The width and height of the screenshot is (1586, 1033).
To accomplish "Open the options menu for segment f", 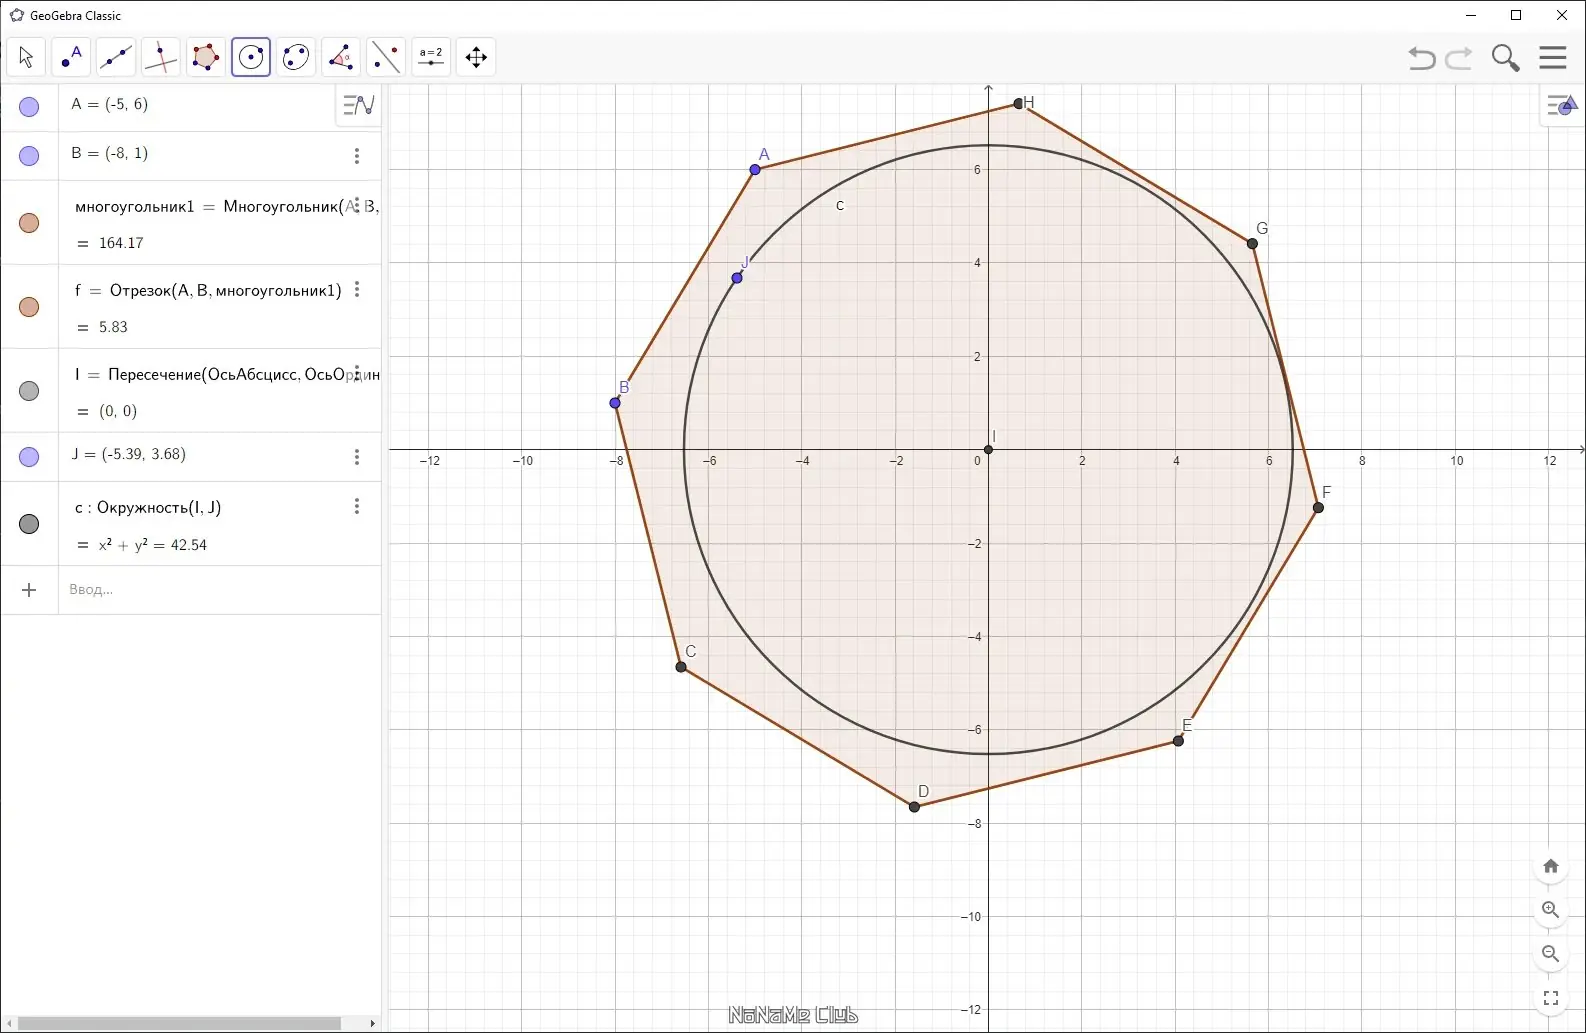I will point(357,290).
